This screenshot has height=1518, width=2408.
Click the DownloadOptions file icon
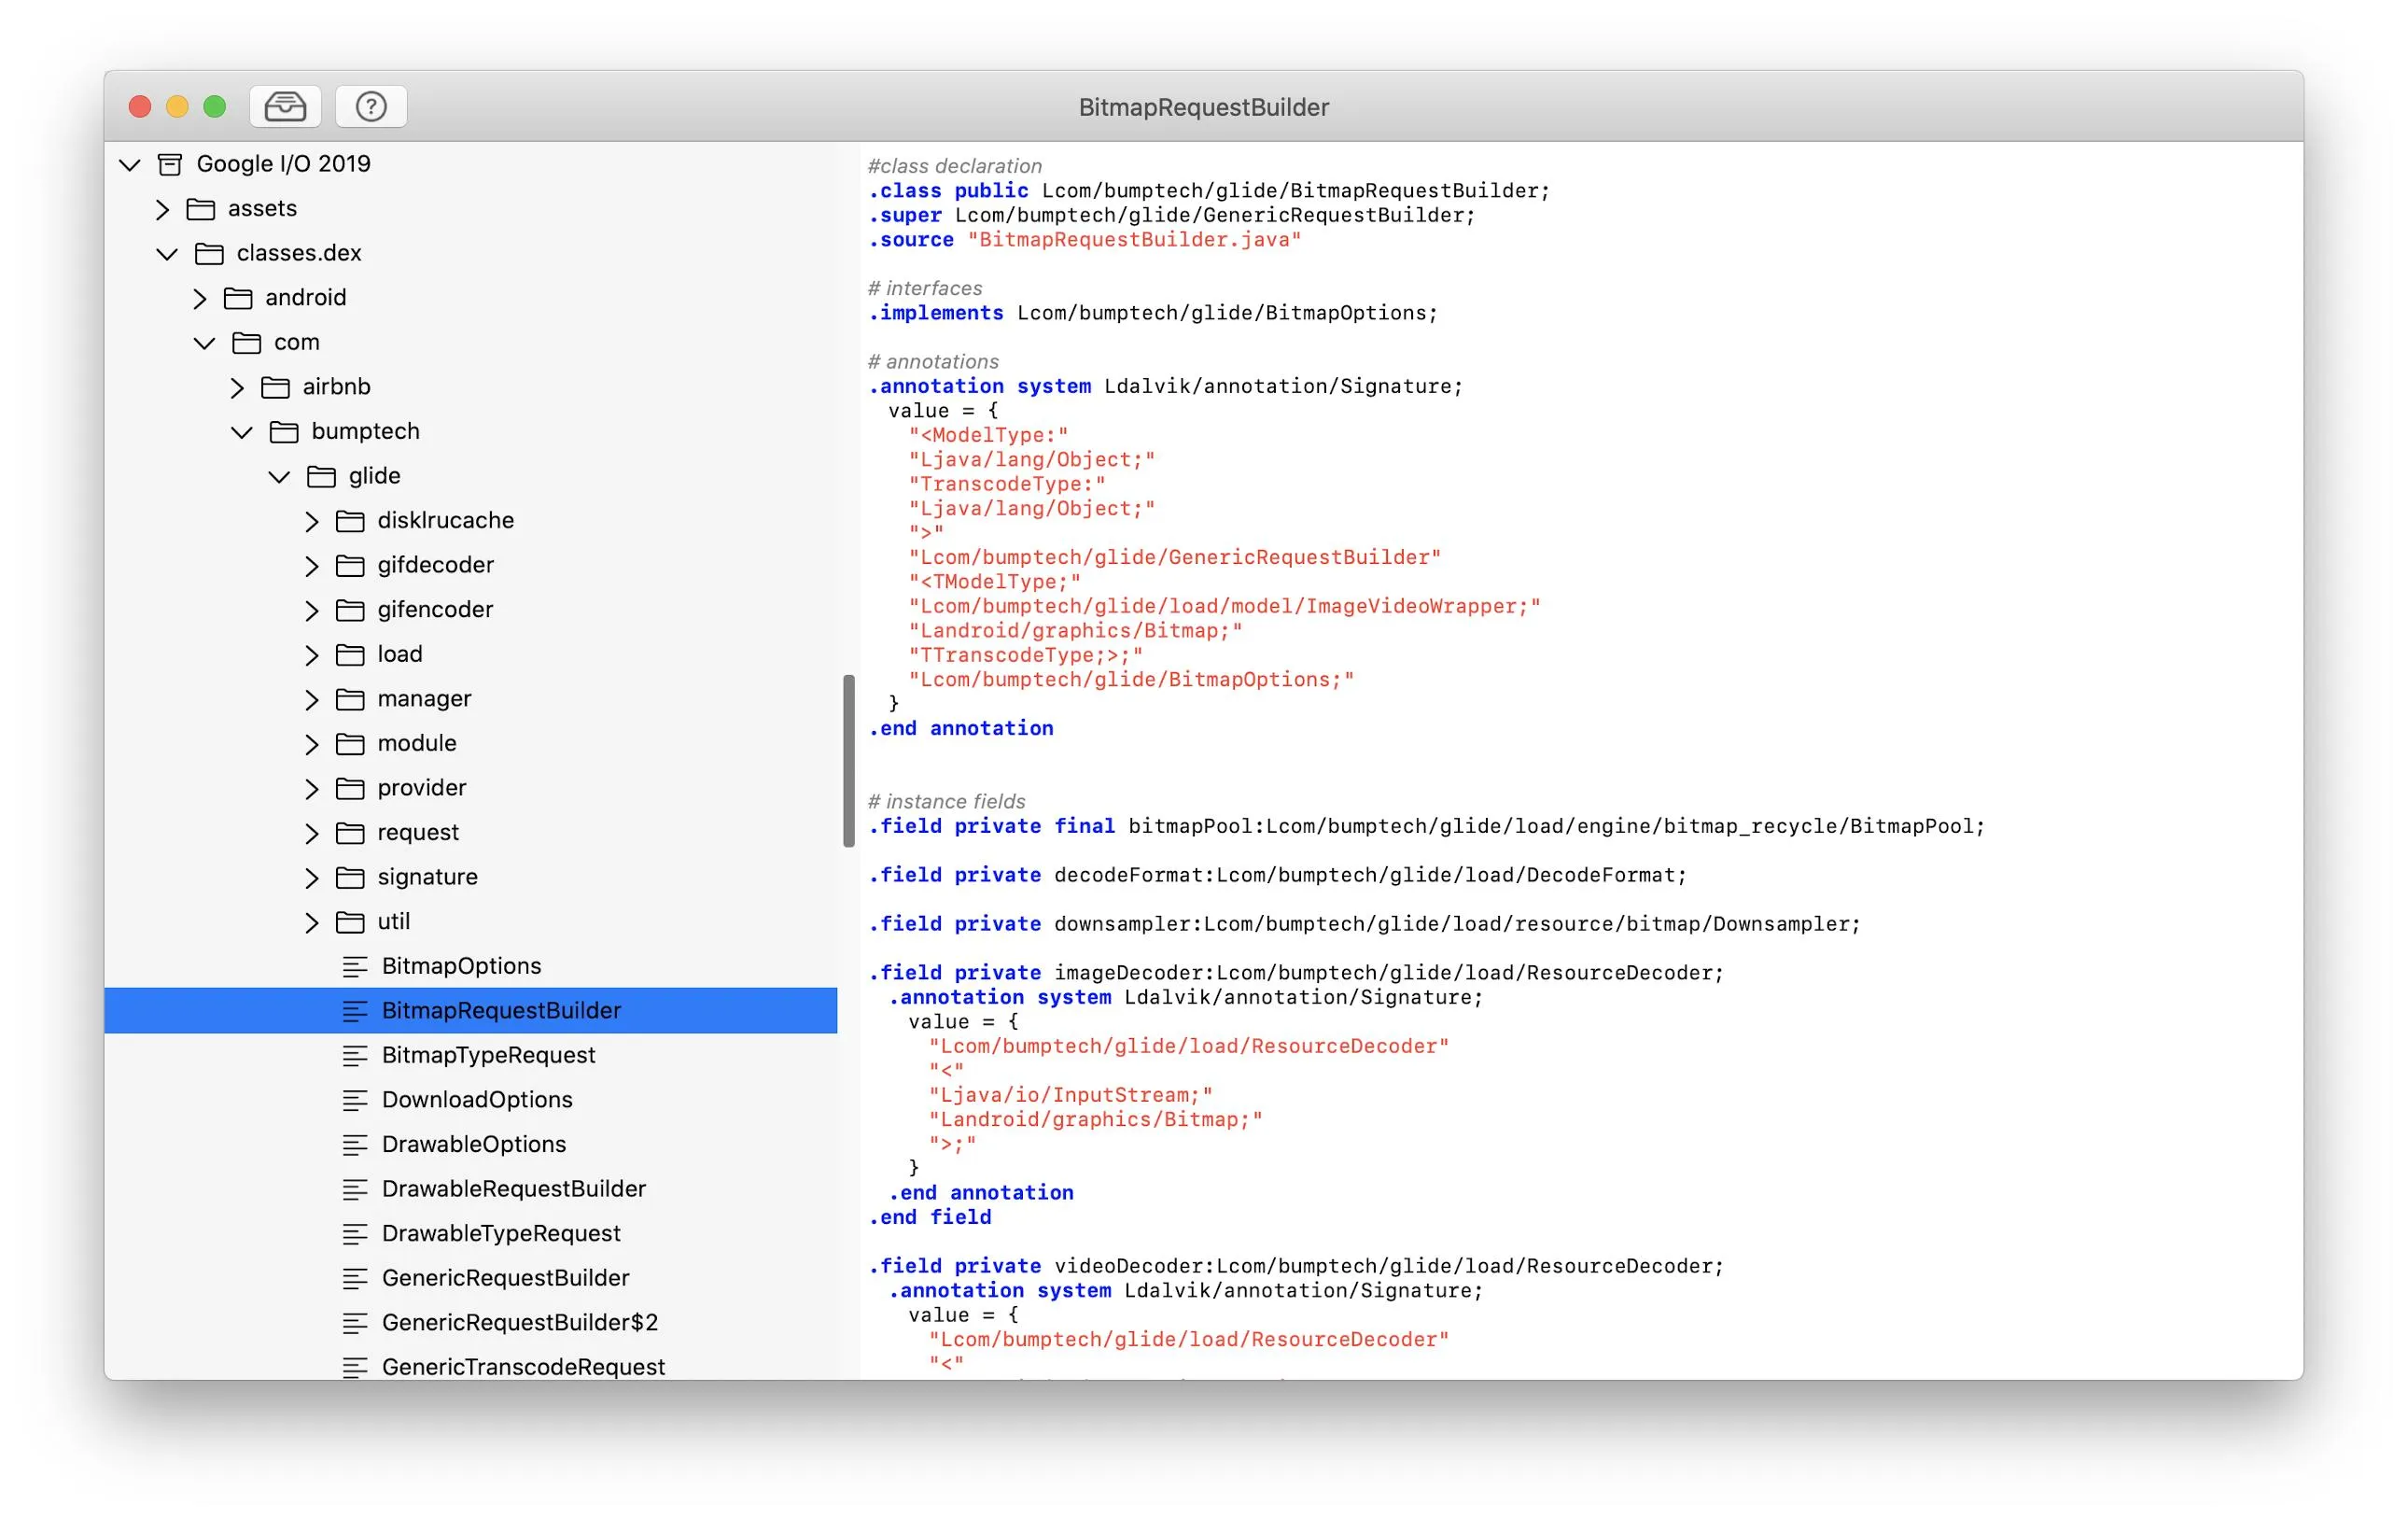tap(355, 1100)
